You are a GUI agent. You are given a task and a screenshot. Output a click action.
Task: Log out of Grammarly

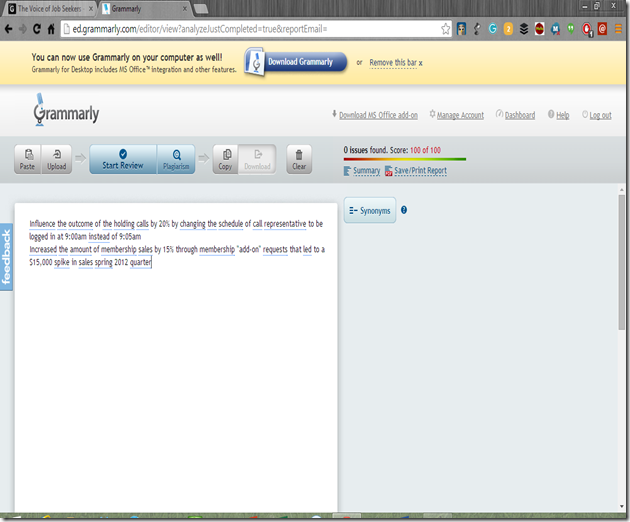tap(600, 115)
